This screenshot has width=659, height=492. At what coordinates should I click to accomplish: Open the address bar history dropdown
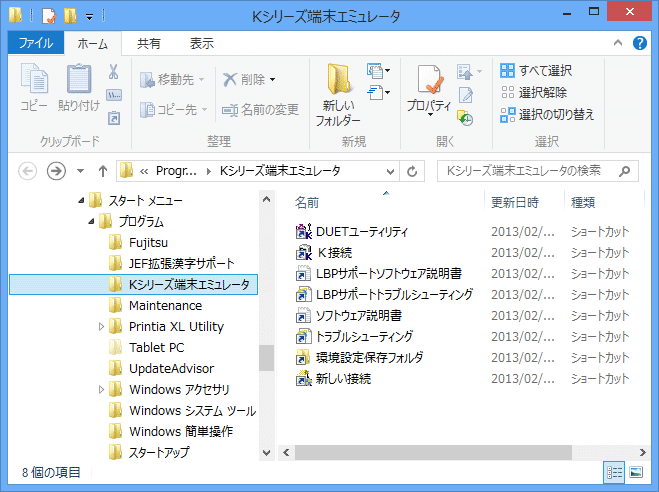[390, 171]
